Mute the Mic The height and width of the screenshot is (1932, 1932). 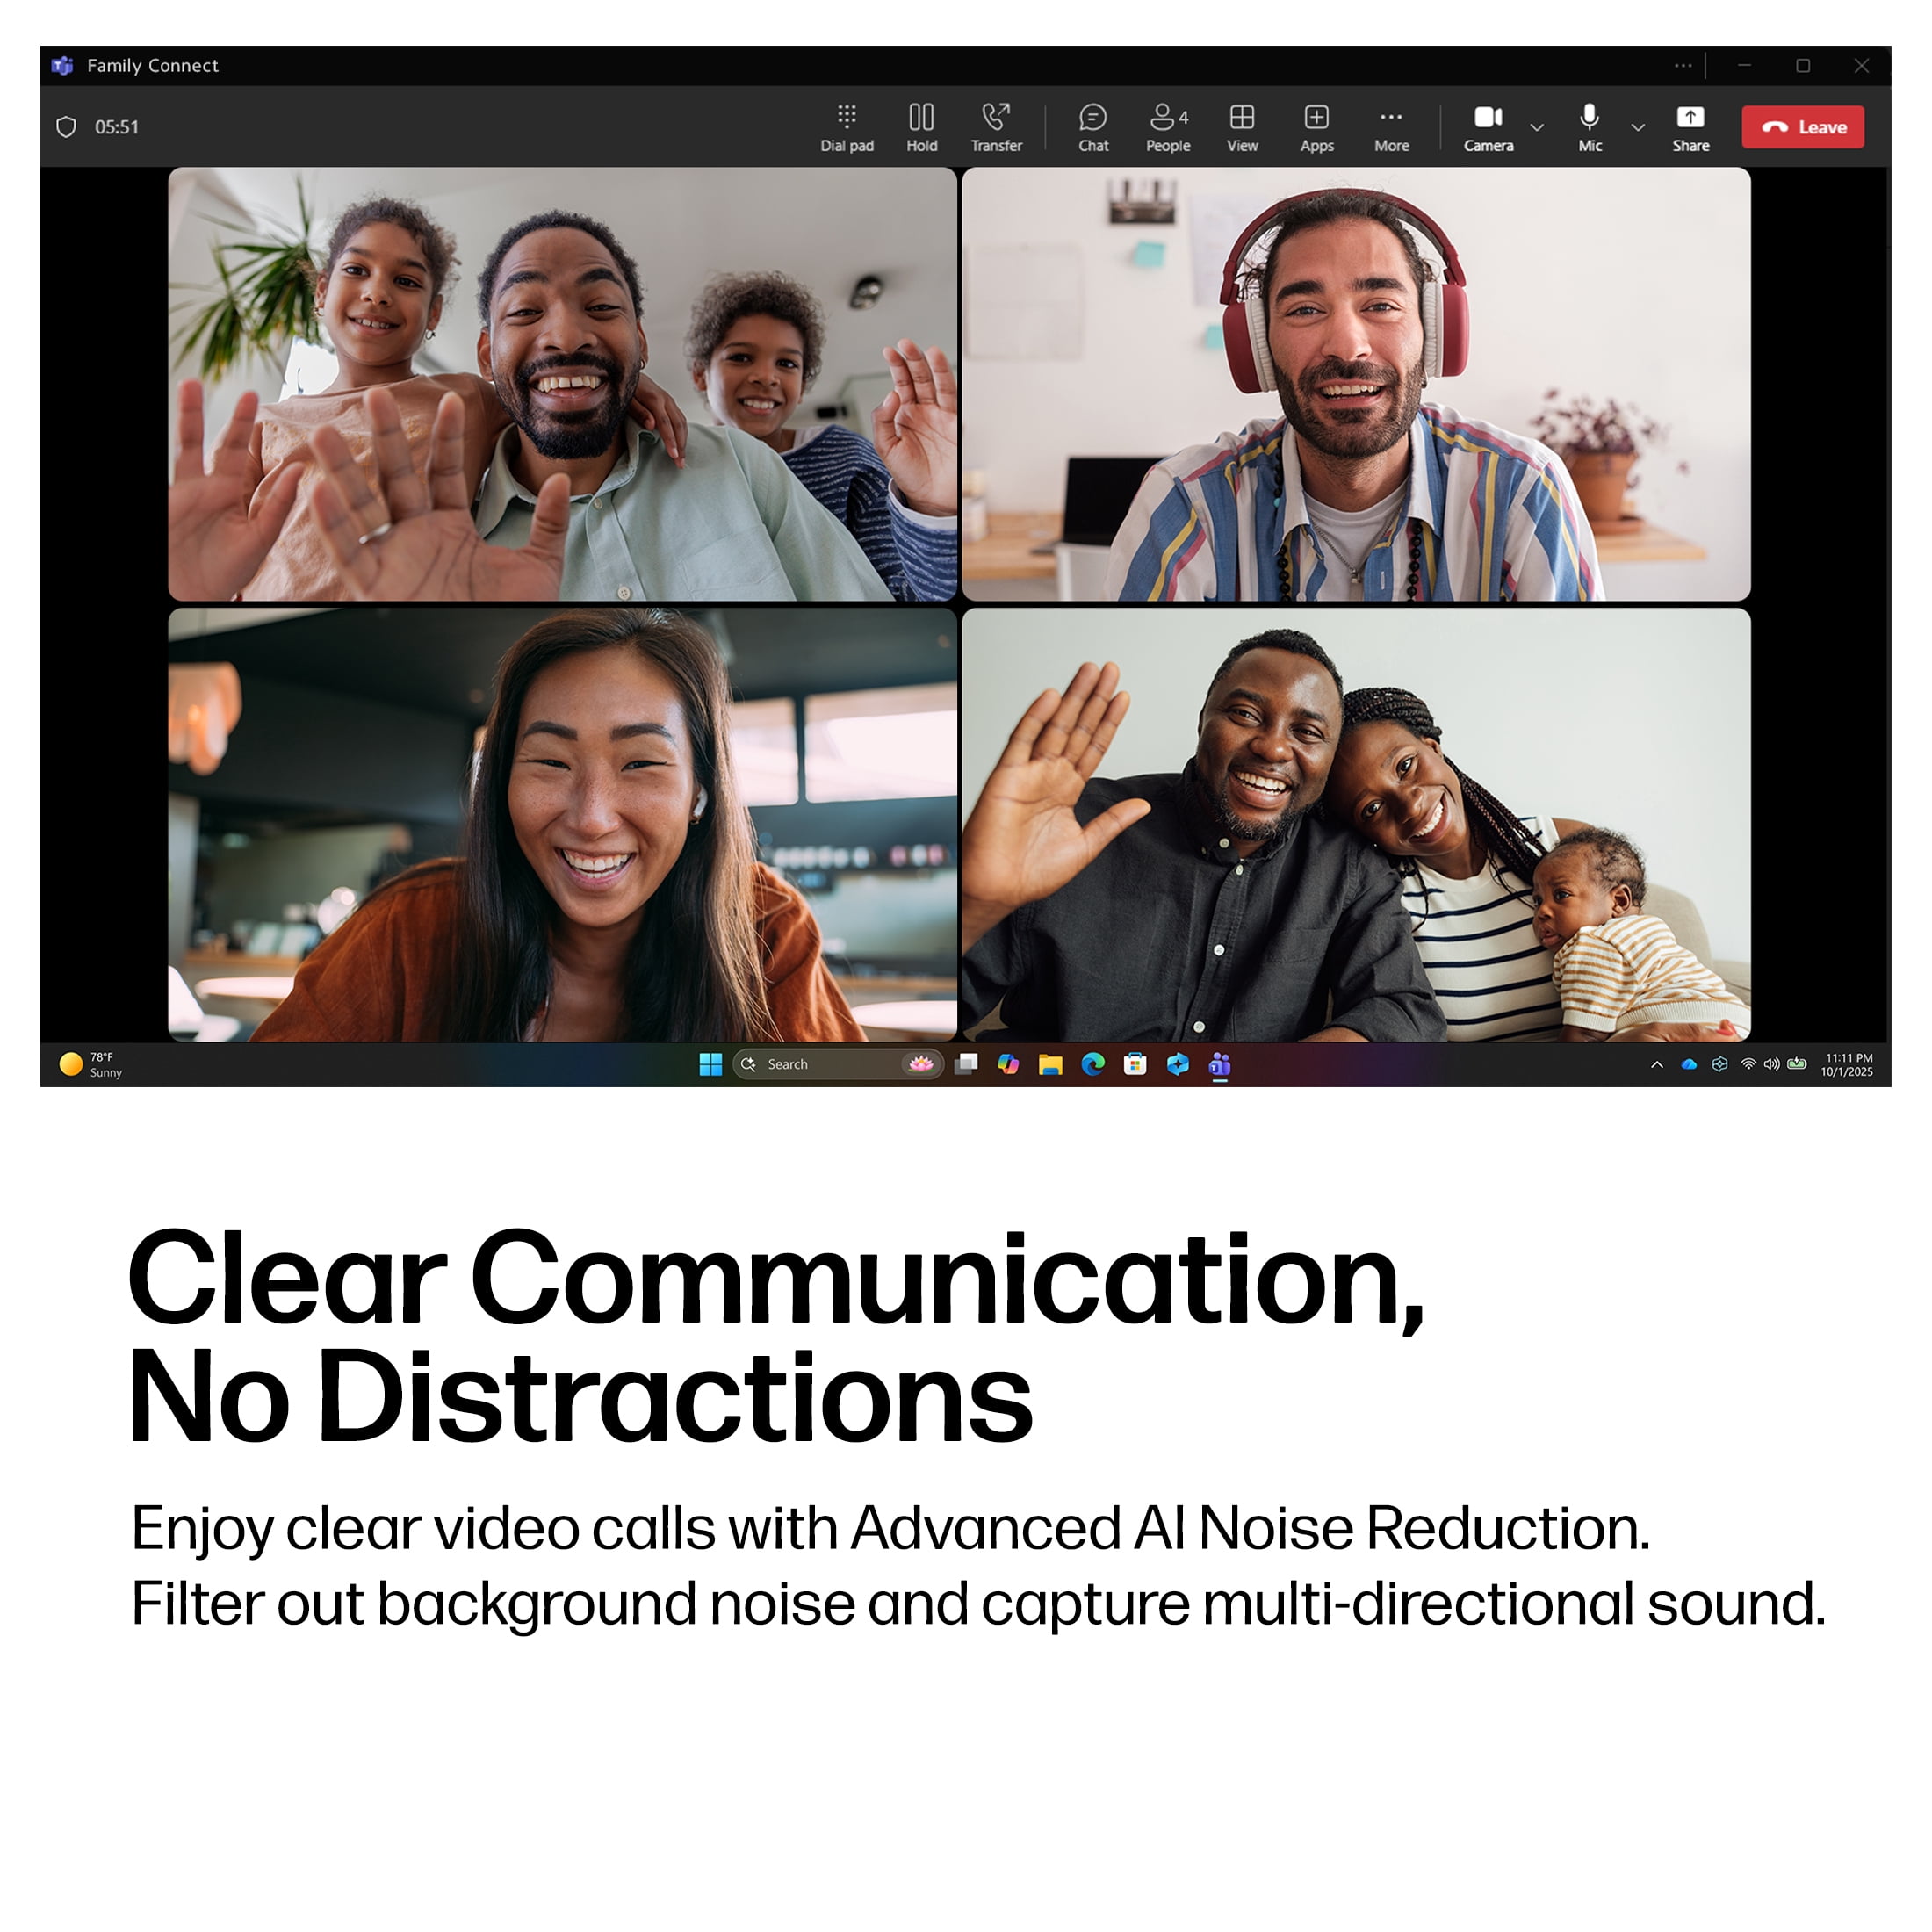click(1589, 127)
